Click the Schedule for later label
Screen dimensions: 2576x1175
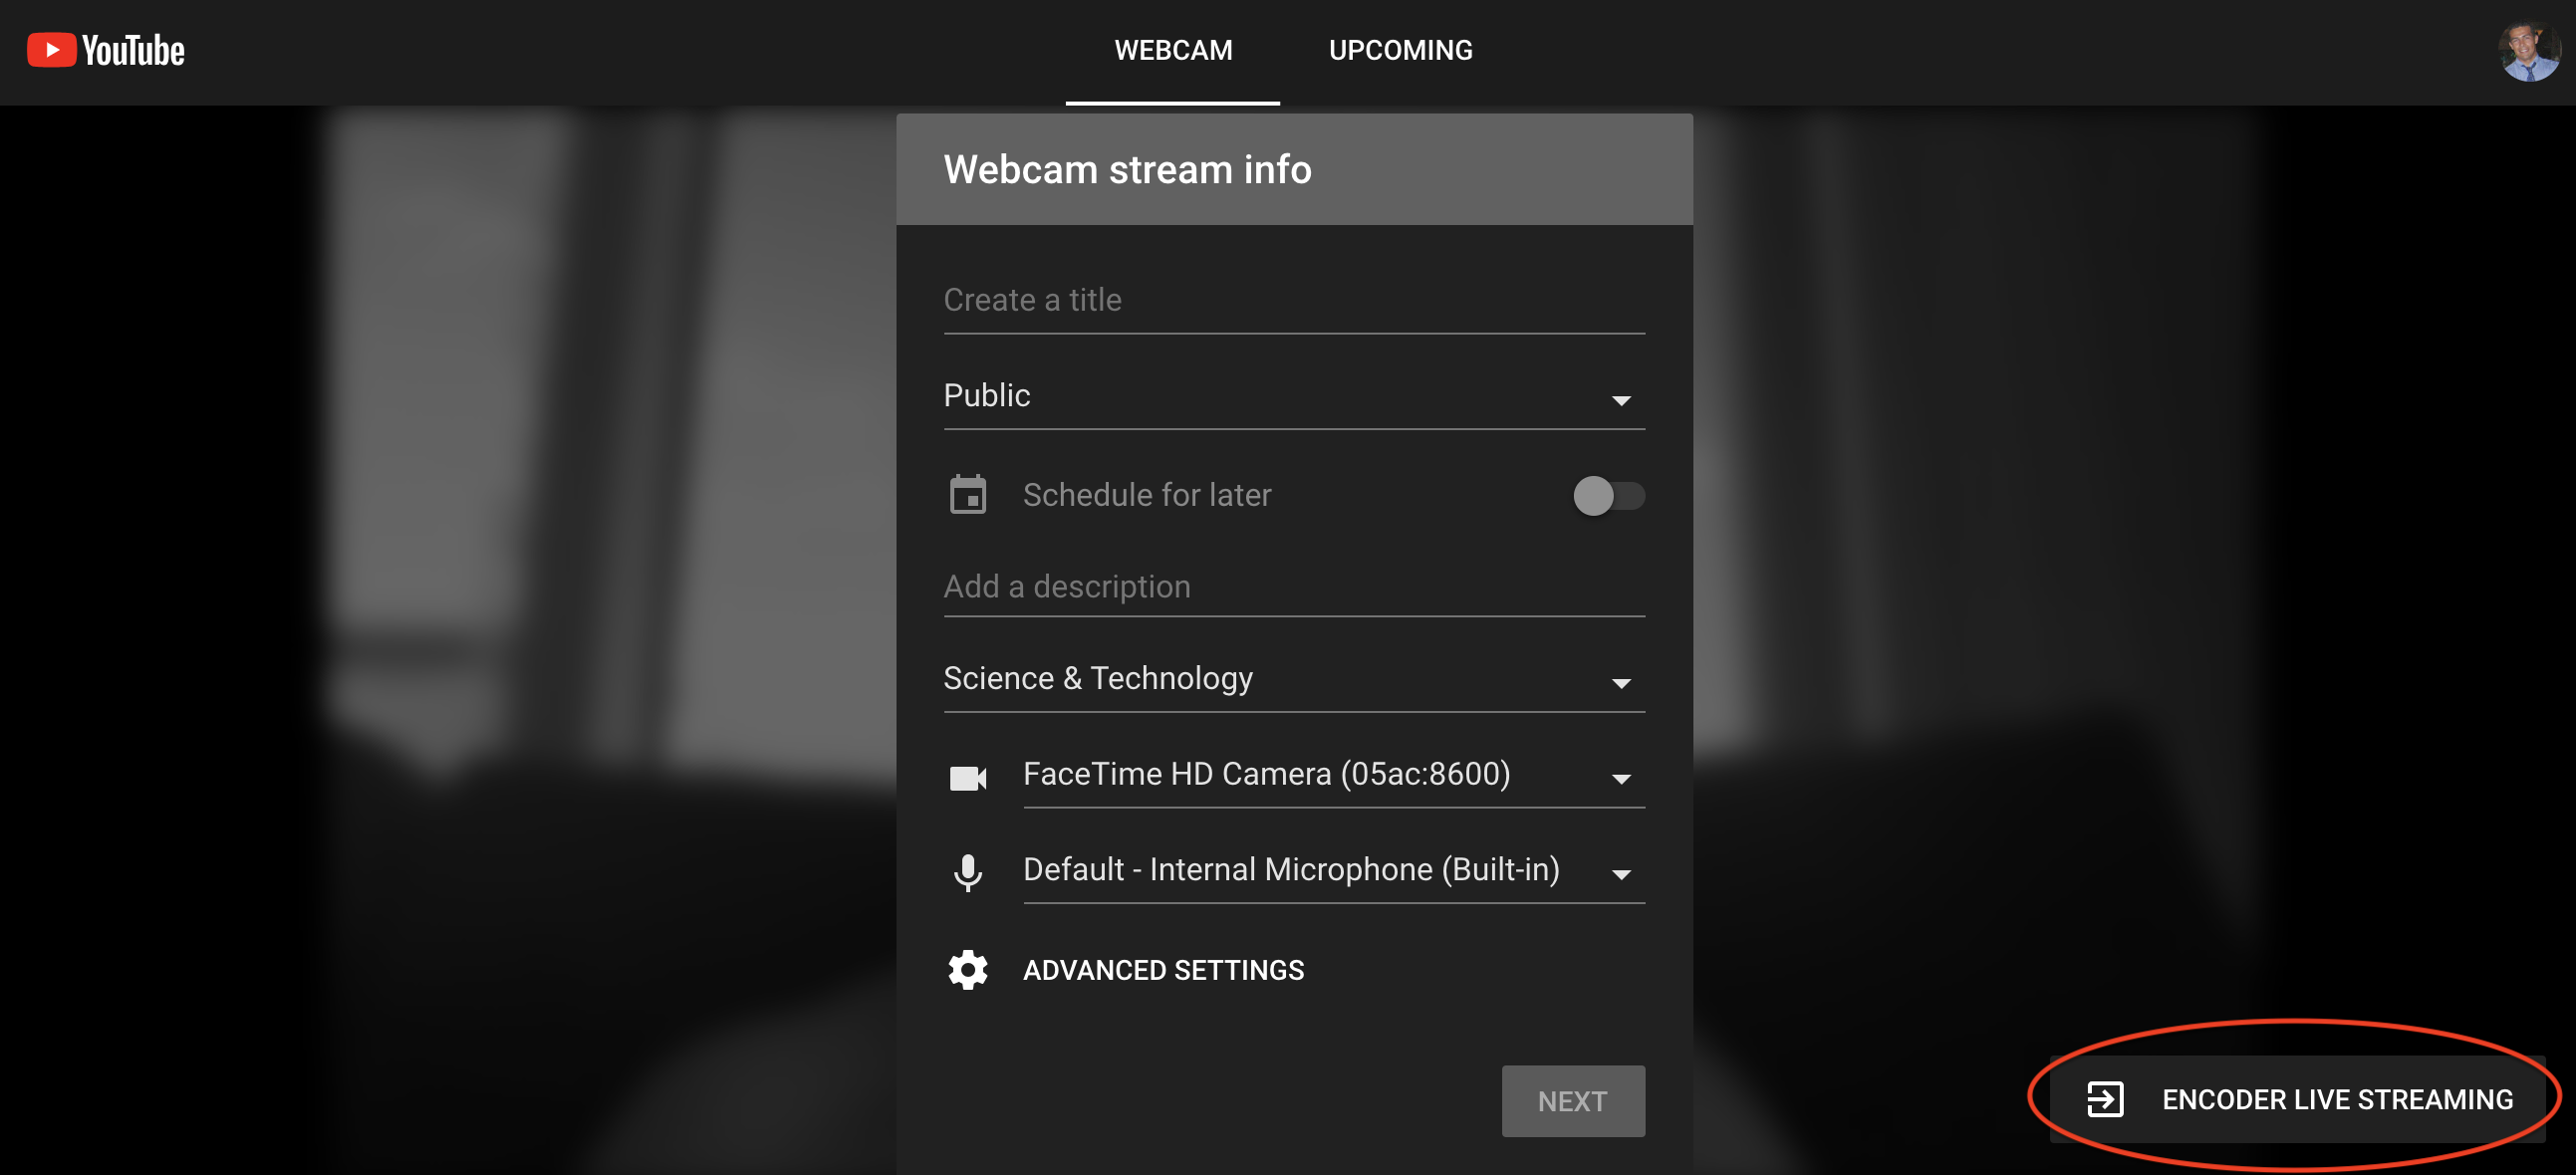(x=1146, y=495)
